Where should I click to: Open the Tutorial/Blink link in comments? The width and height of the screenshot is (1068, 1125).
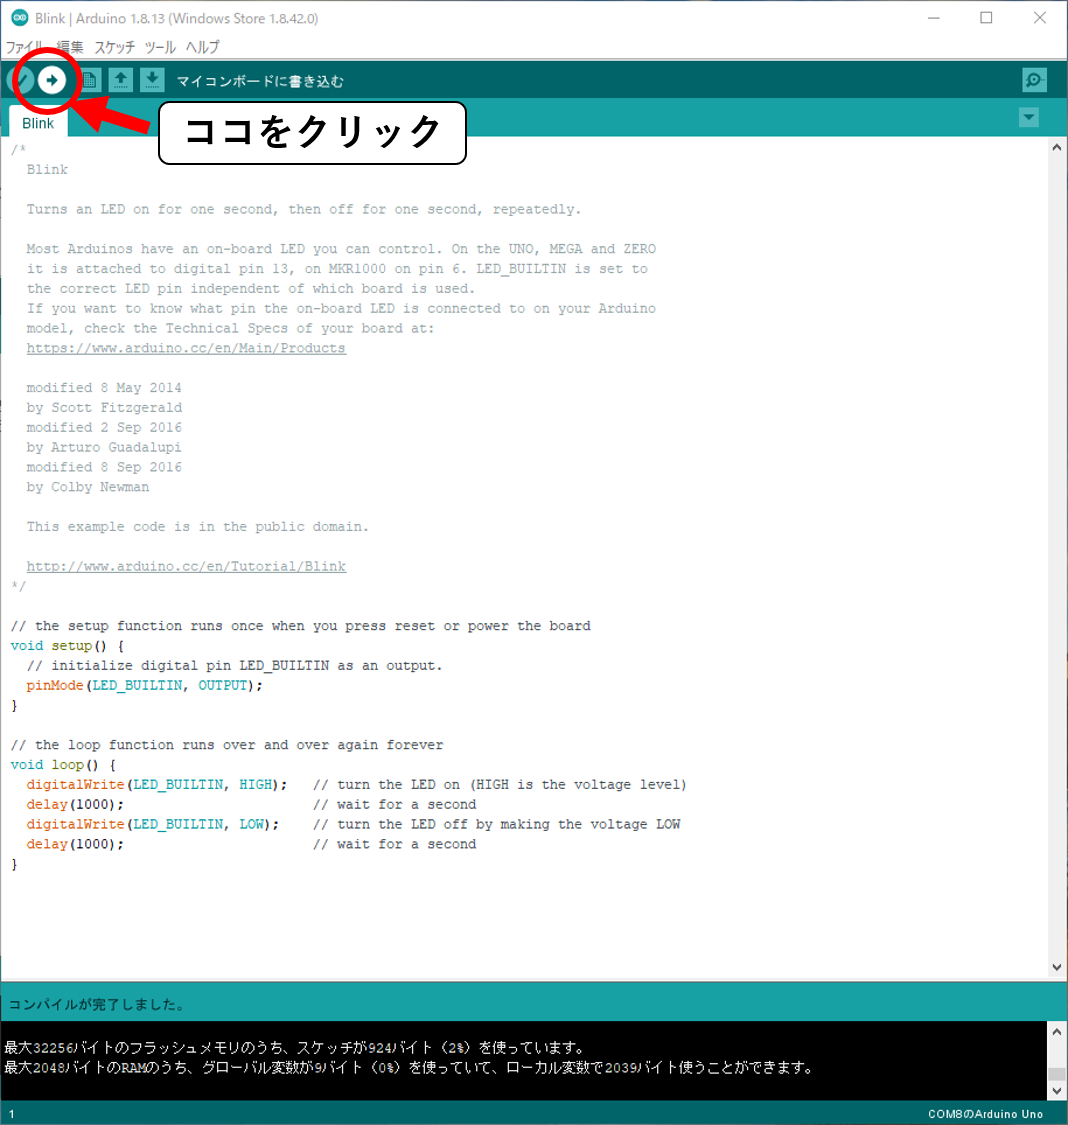[x=186, y=566]
